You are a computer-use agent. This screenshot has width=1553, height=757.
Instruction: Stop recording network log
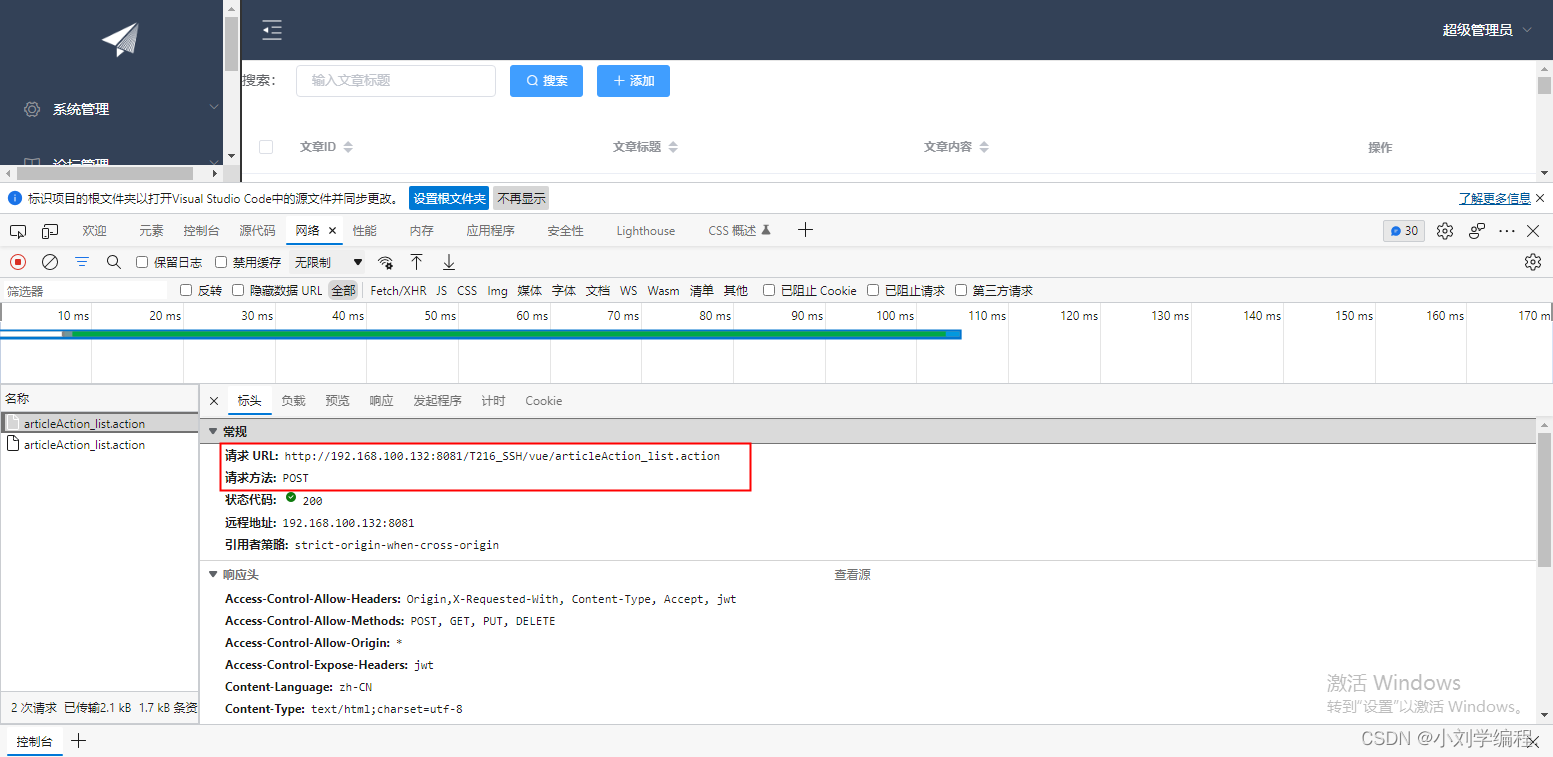tap(18, 262)
